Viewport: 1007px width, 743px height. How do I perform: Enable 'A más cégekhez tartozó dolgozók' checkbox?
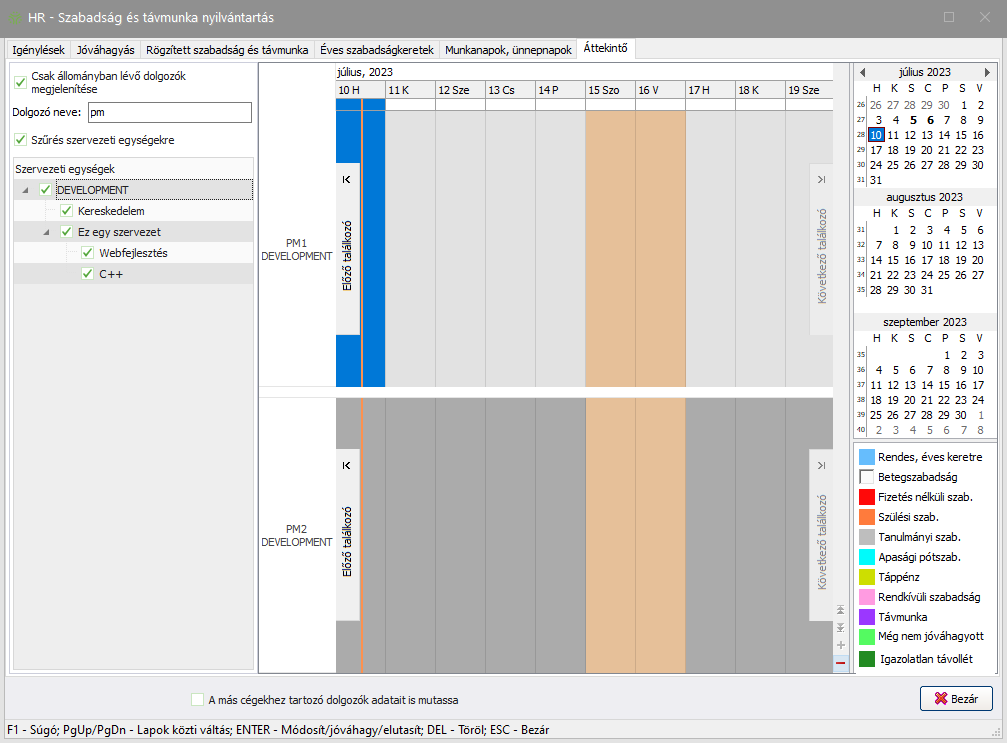[x=197, y=700]
